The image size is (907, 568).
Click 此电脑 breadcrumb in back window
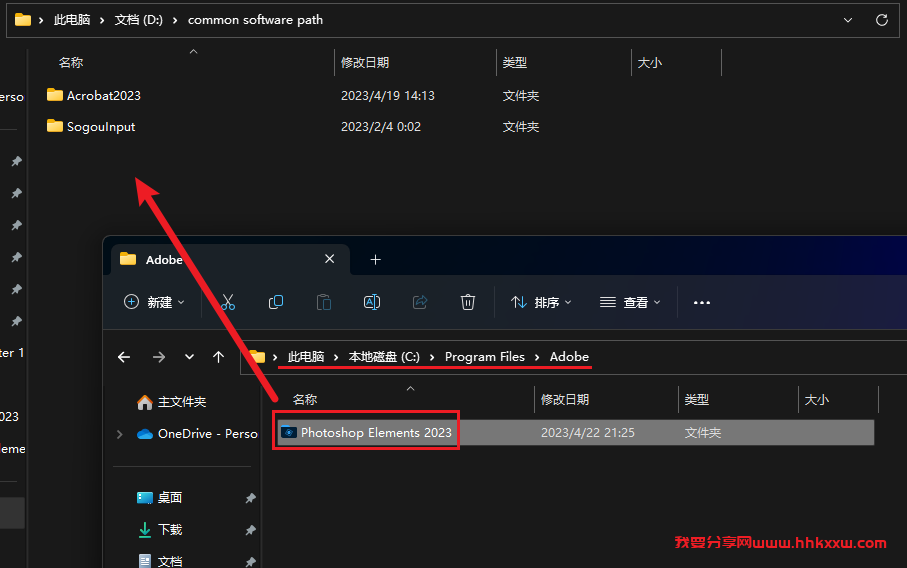click(x=72, y=20)
